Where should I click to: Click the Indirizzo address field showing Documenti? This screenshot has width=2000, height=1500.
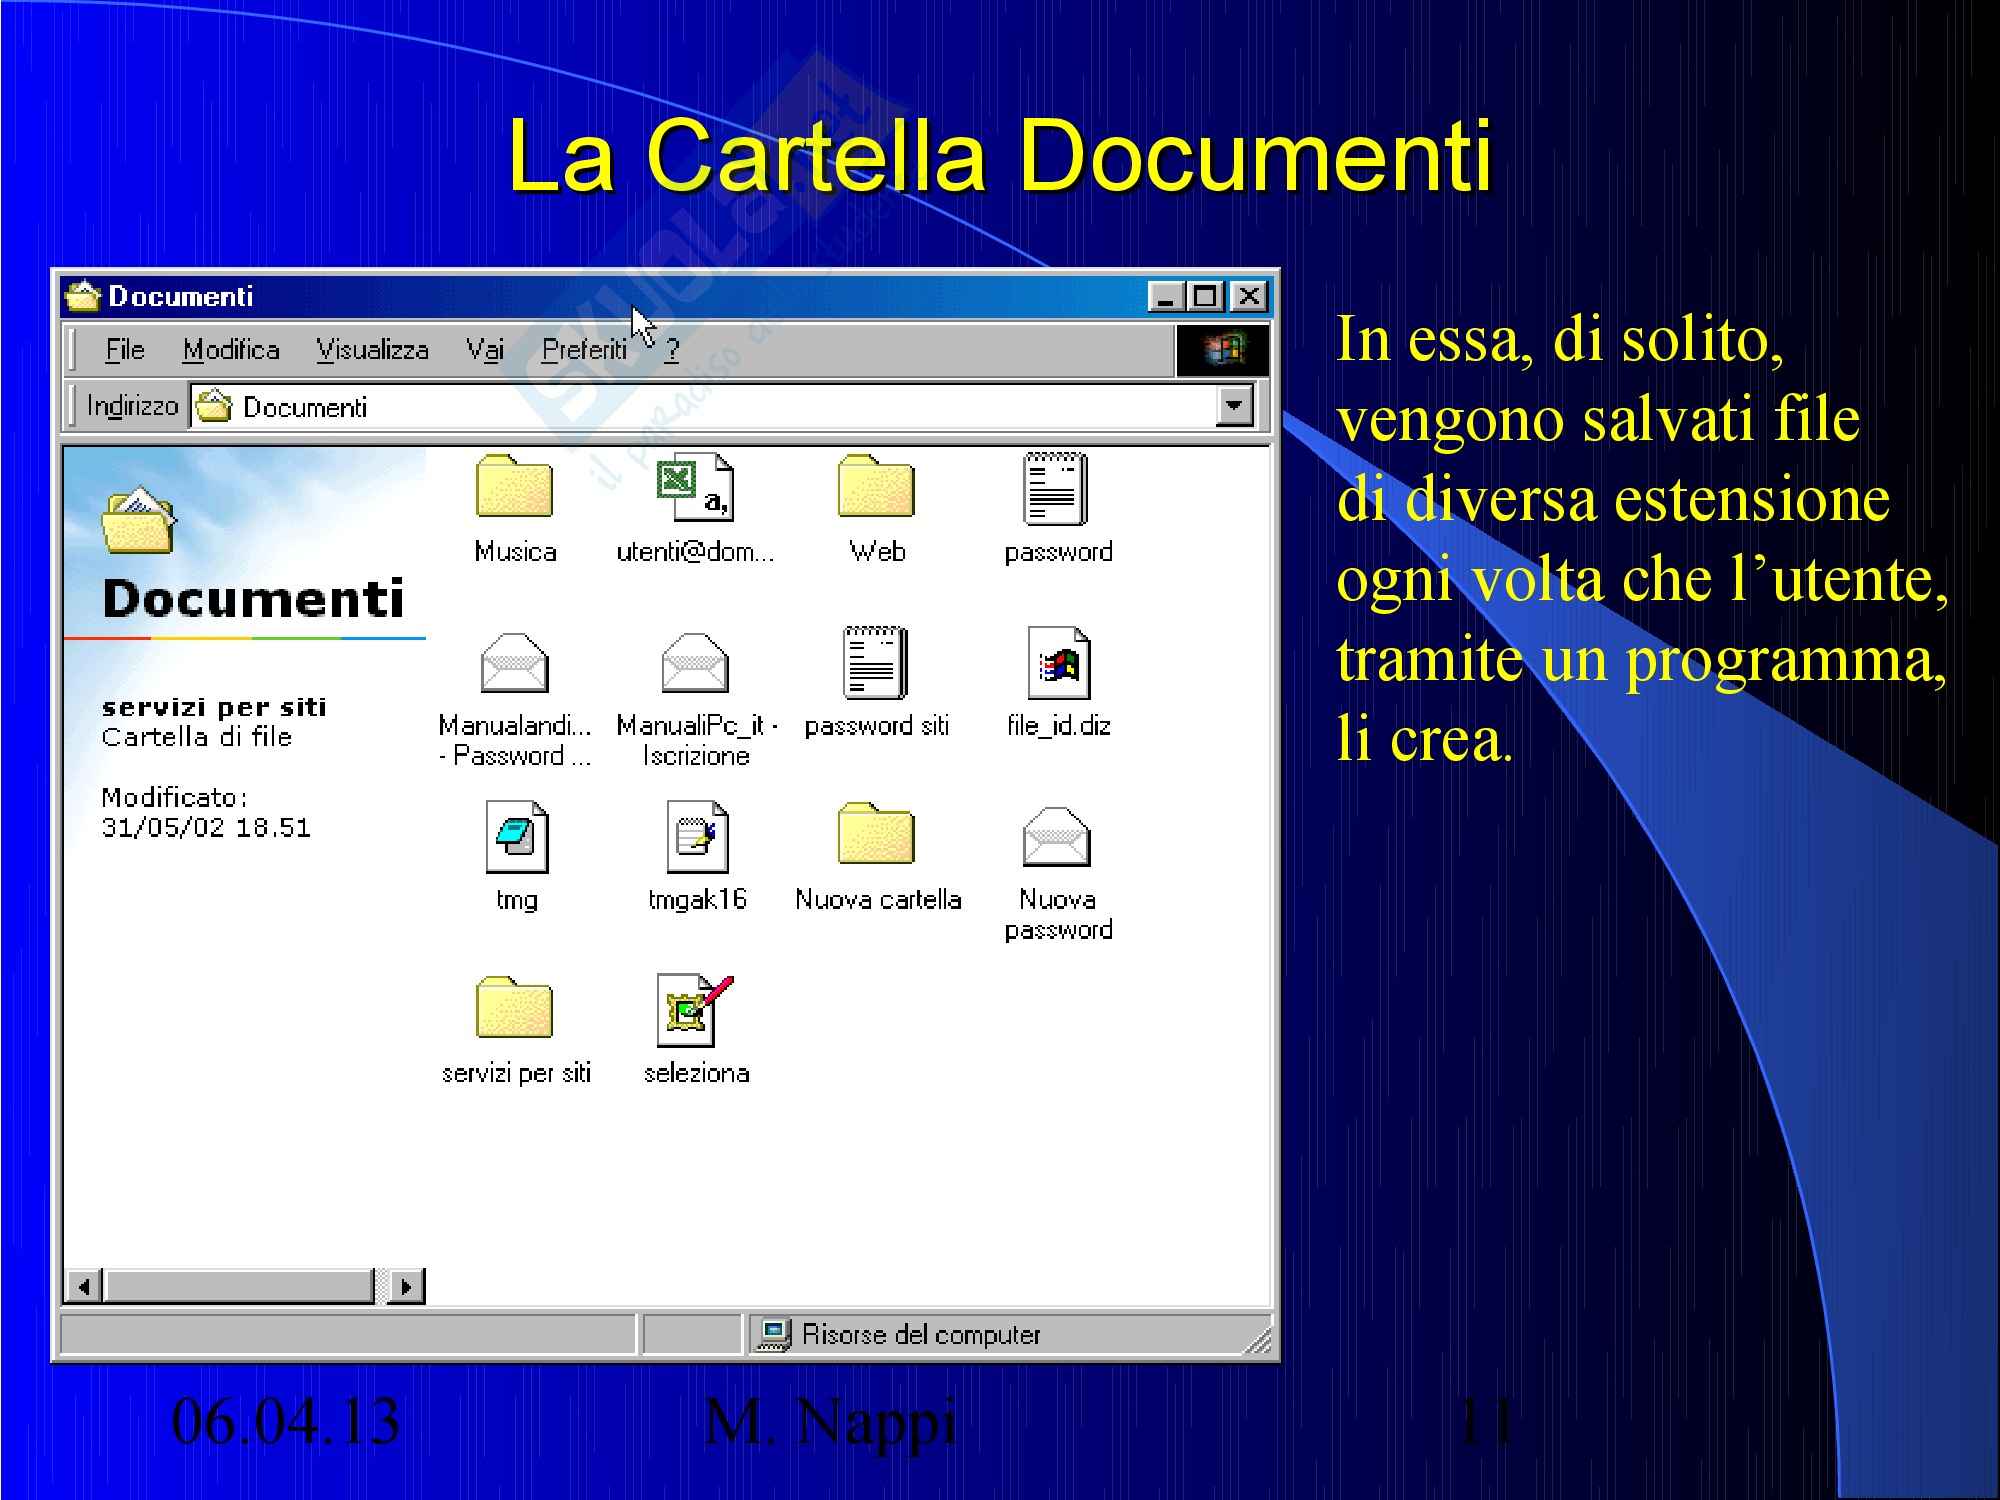[700, 407]
